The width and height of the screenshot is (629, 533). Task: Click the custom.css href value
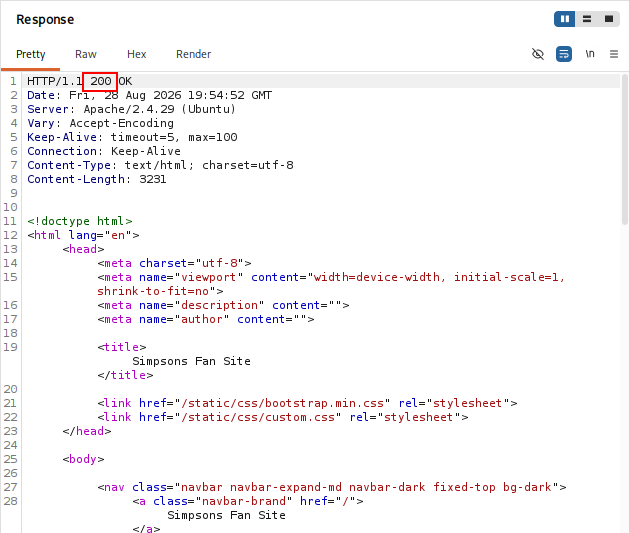click(258, 417)
